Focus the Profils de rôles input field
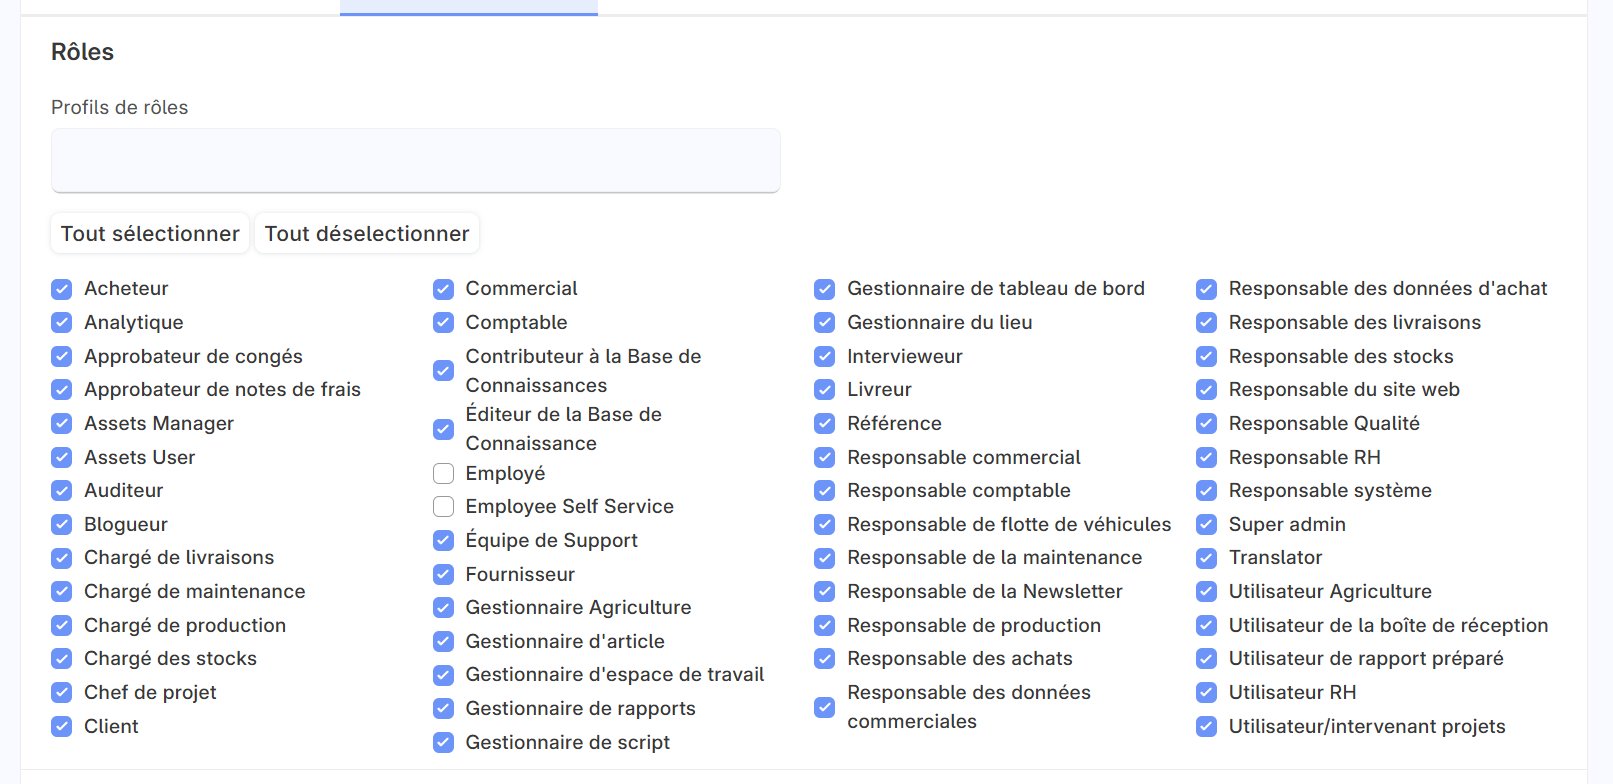Image resolution: width=1613 pixels, height=784 pixels. (415, 160)
